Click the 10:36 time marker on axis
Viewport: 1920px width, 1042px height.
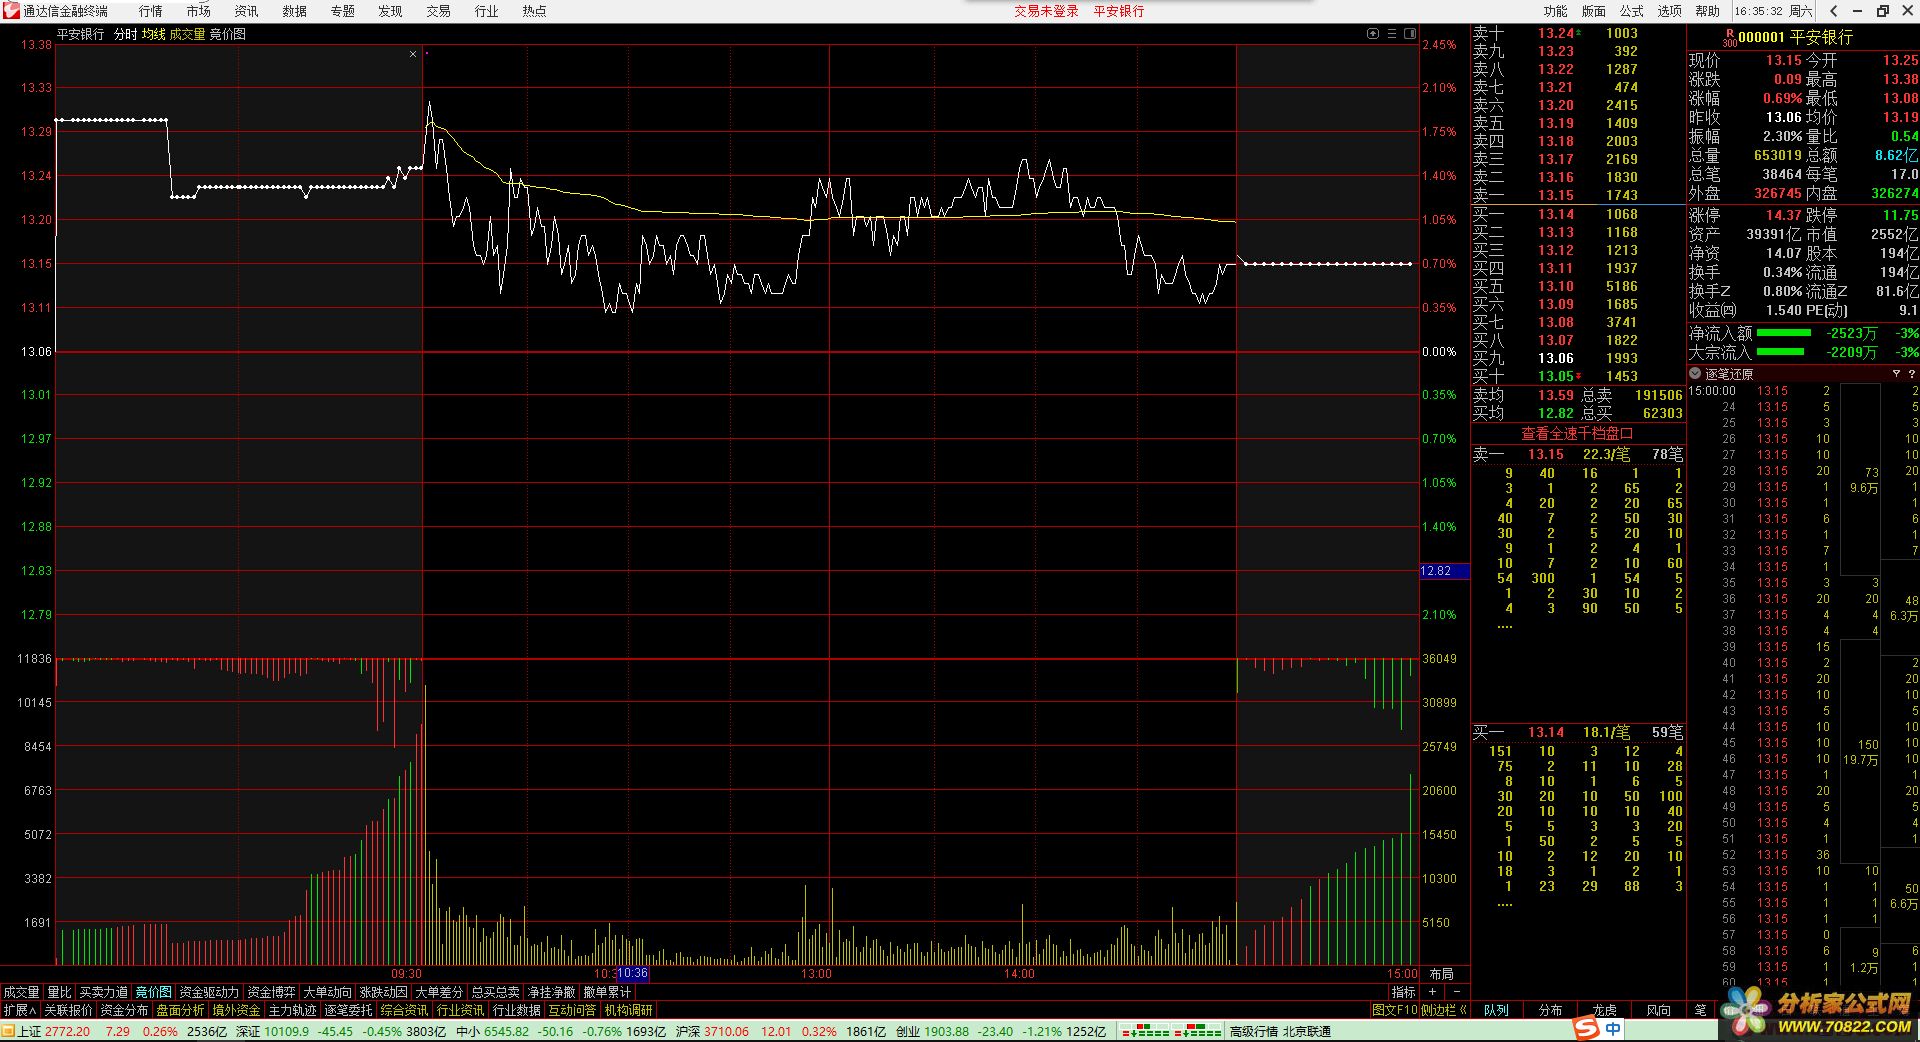pos(633,973)
